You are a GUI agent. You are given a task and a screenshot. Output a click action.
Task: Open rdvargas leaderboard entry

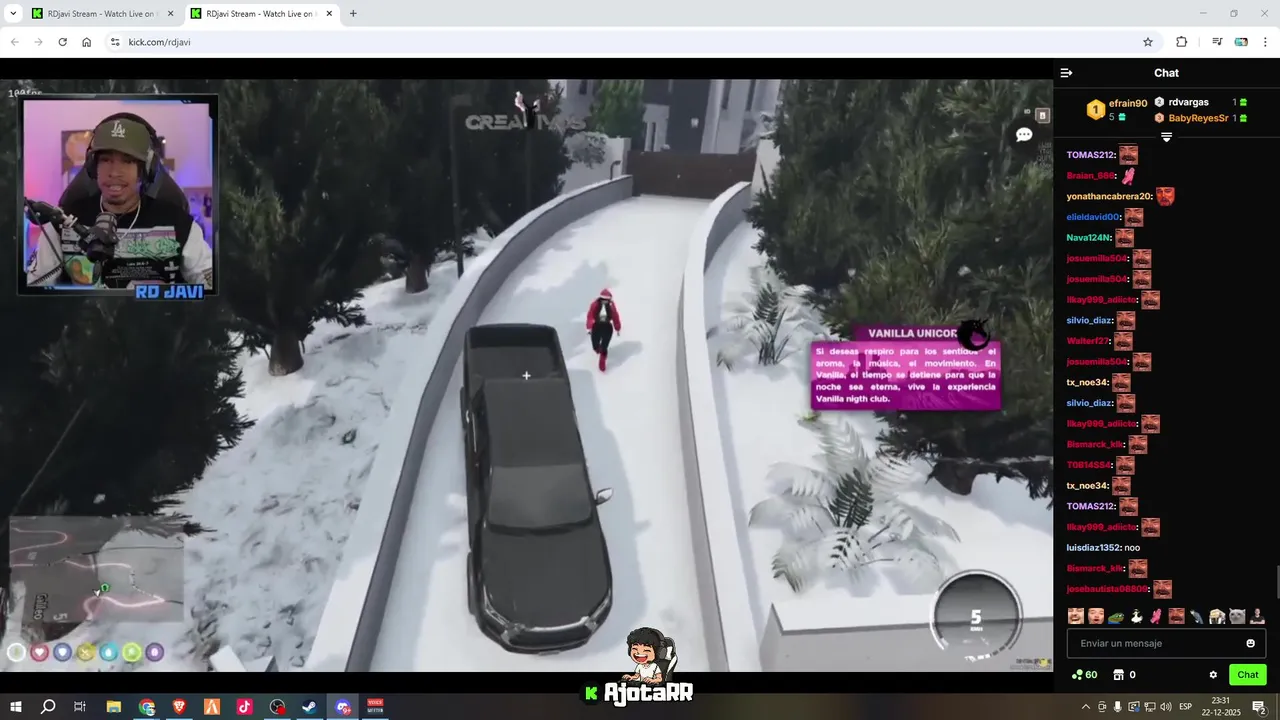click(x=1188, y=102)
